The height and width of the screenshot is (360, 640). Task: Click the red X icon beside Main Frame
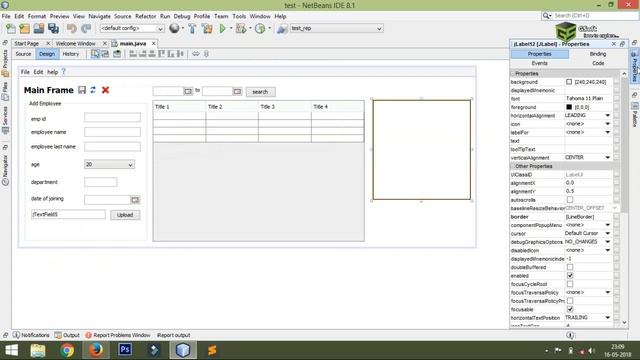(x=105, y=90)
